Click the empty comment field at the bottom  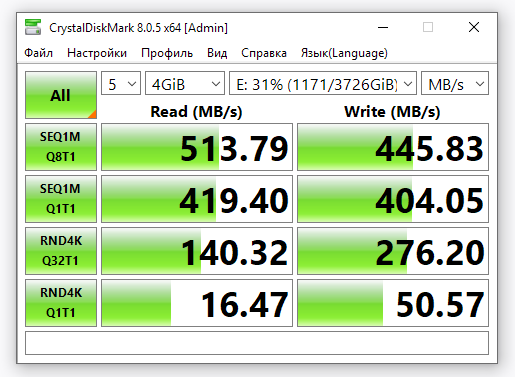coord(257,343)
